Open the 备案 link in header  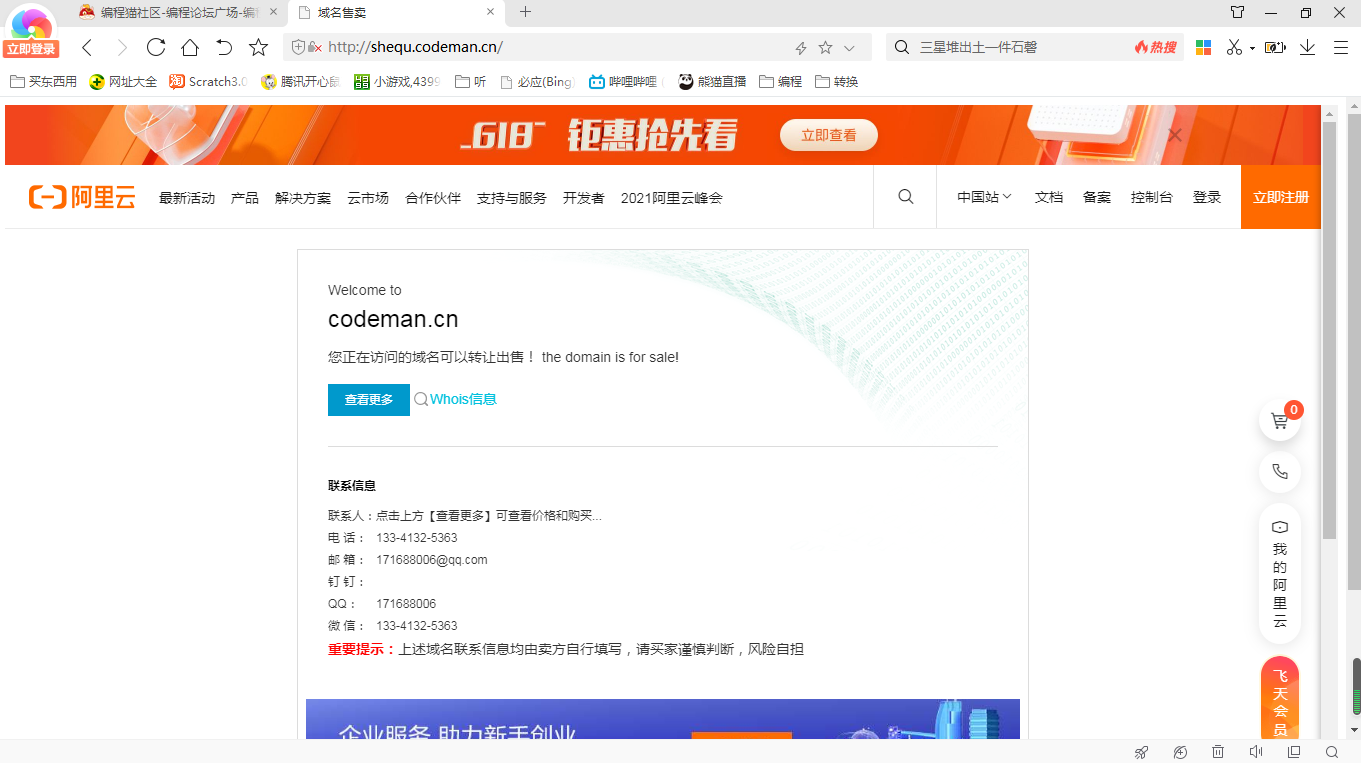[x=1097, y=197]
